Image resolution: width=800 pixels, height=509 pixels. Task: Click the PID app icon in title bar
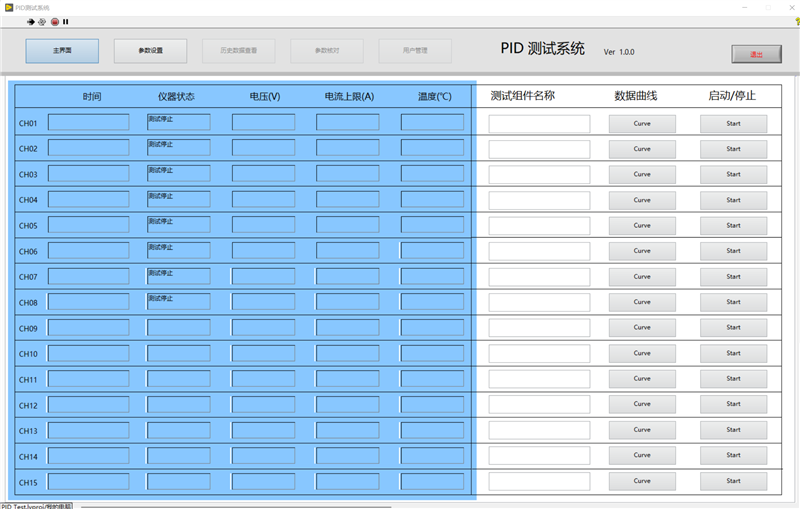[x=8, y=7]
